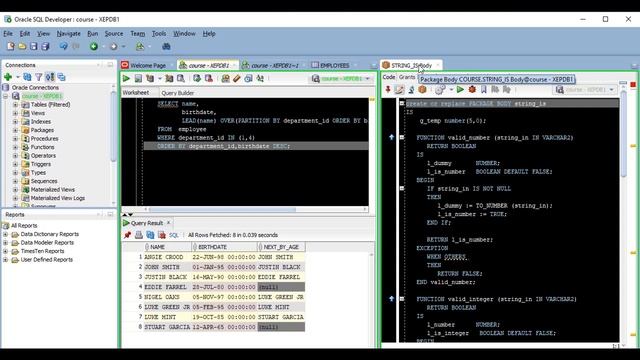Click the bookmark icon in package editor toolbar
Screen dimensions: 640x360
pos(484,89)
